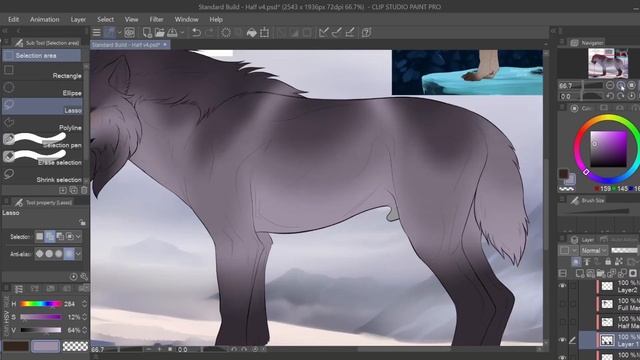Image resolution: width=640 pixels, height=360 pixels.
Task: Click the duplicate sub tool icon
Action: pos(73,190)
